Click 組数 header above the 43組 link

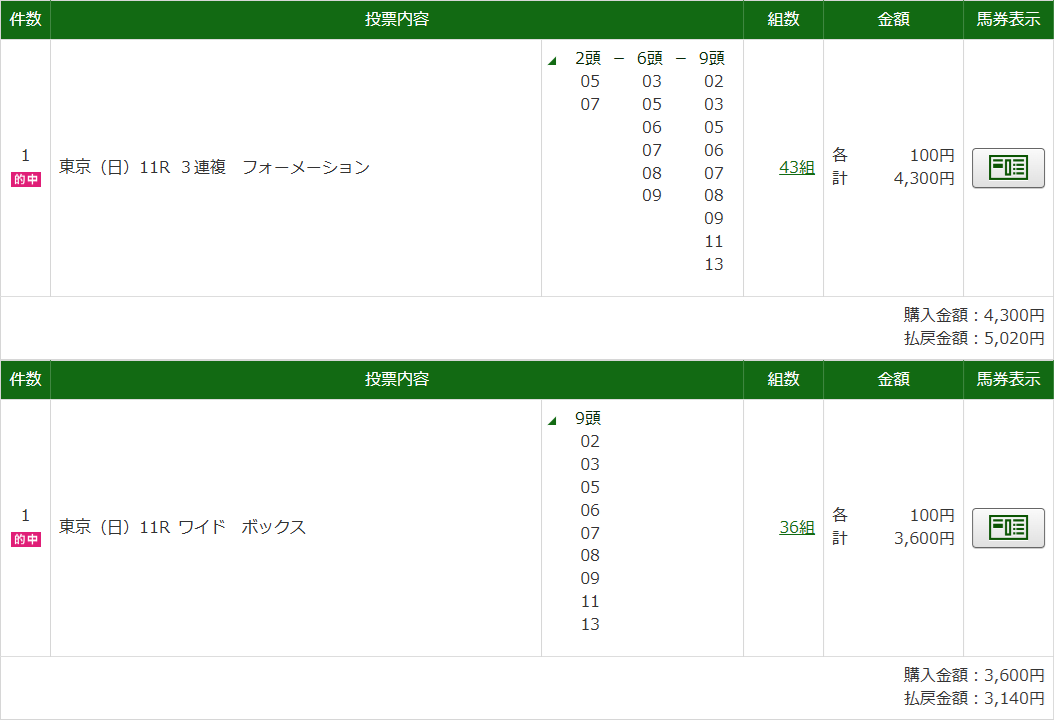[x=783, y=20]
